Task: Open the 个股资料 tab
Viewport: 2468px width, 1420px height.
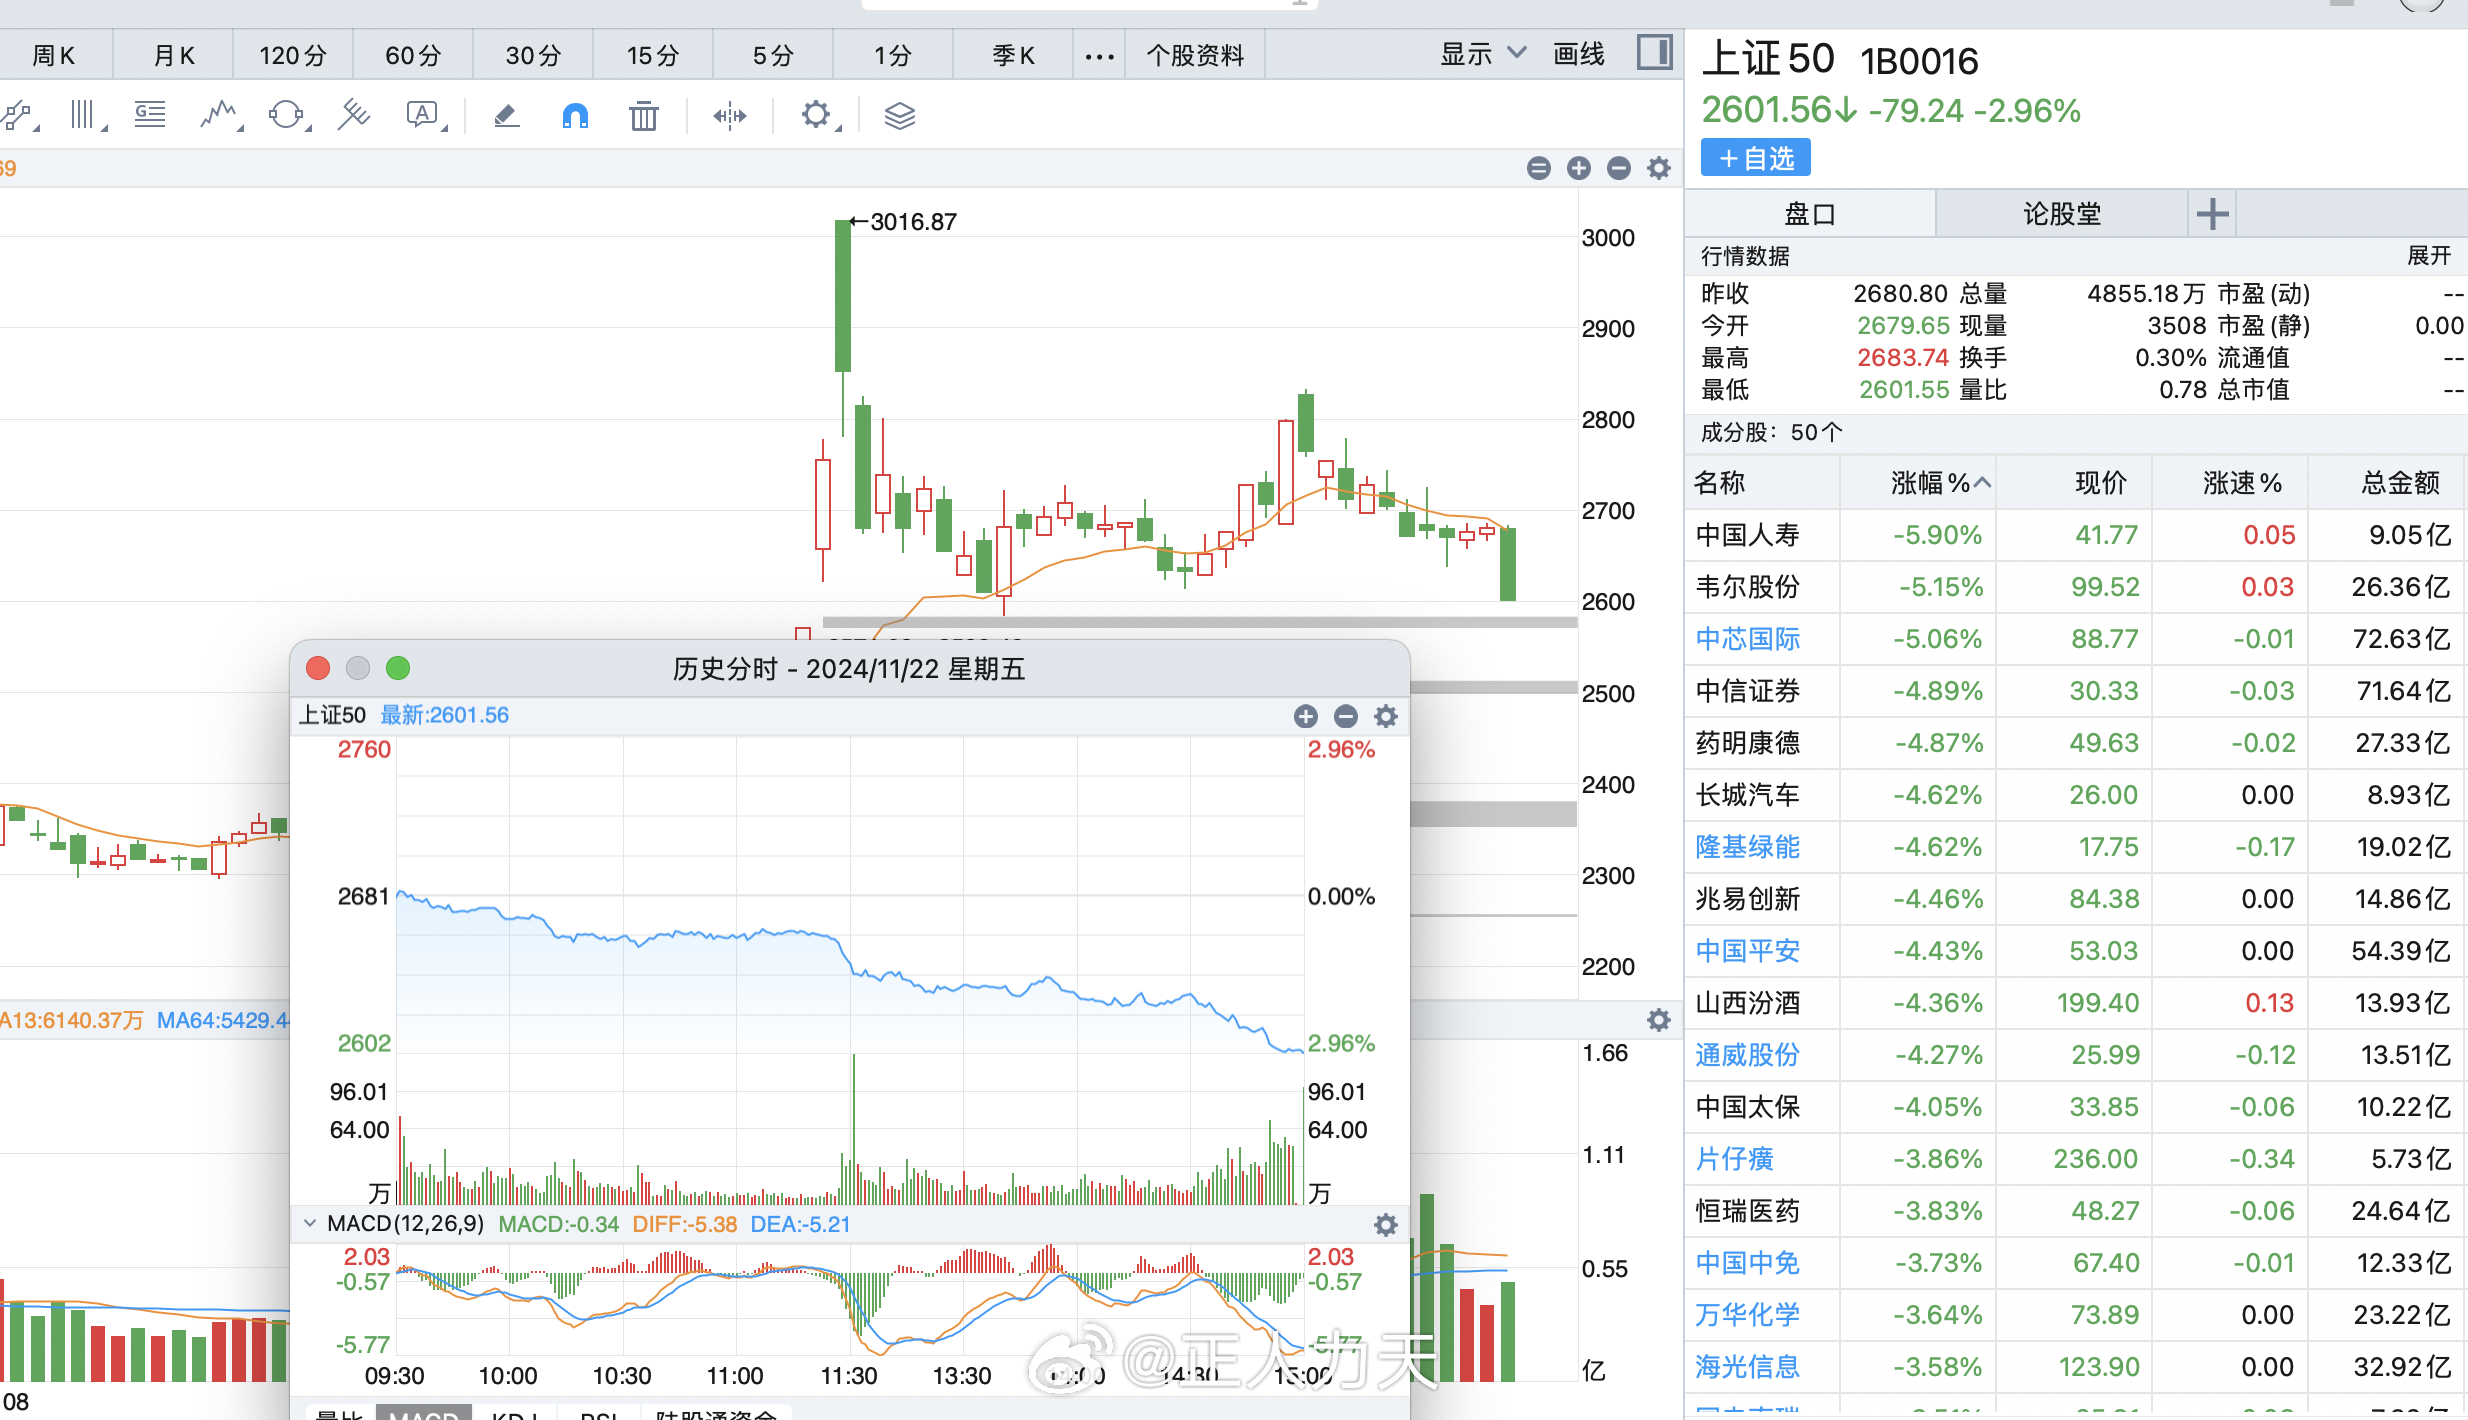Action: click(x=1195, y=55)
